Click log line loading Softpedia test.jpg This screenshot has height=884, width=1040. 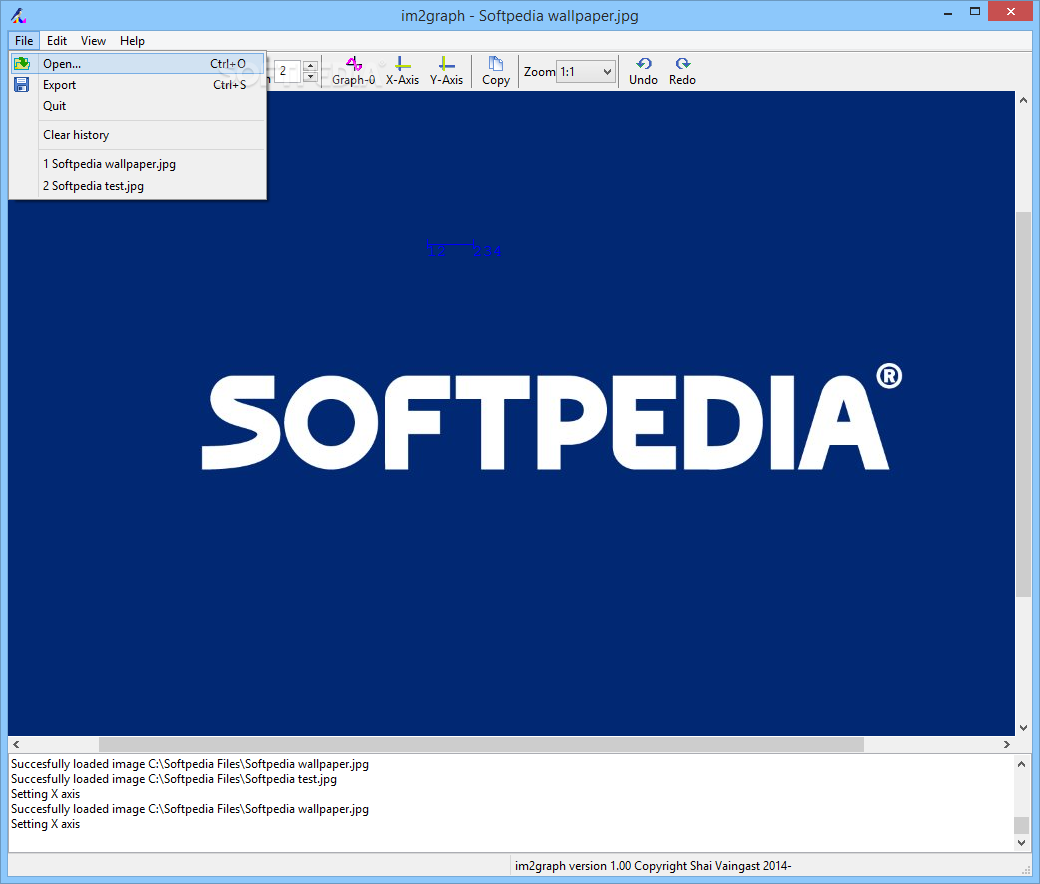(x=174, y=779)
